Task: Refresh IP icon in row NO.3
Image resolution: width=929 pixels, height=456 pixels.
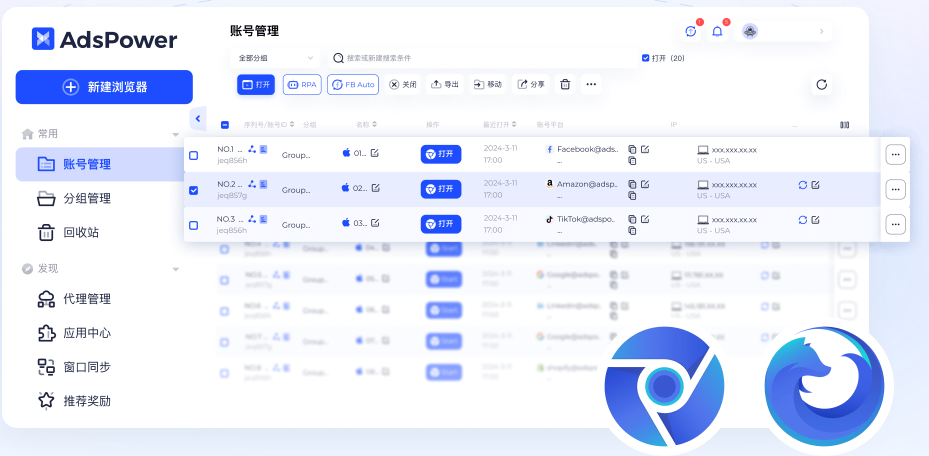Action: [x=803, y=220]
